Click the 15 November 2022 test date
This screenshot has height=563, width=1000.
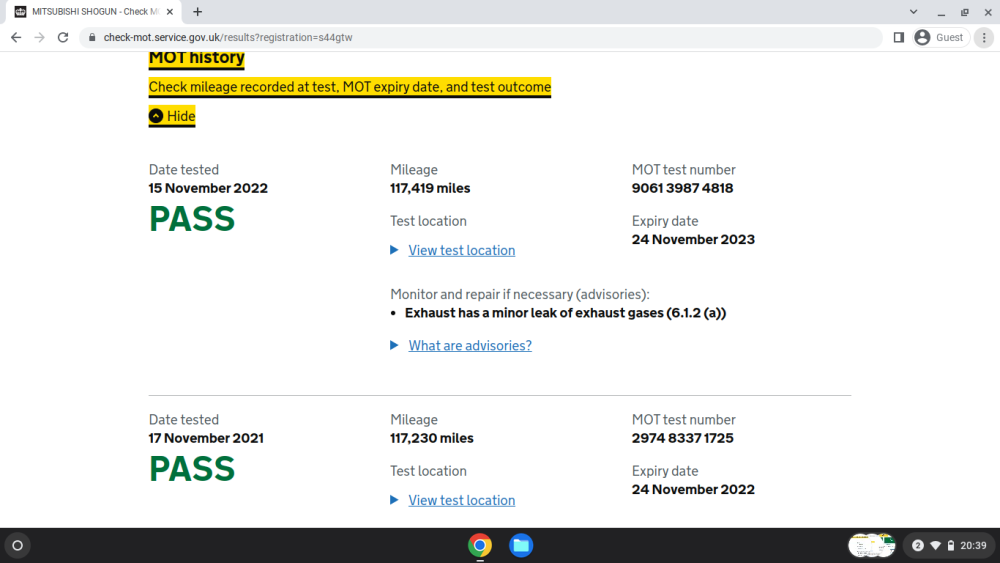point(208,189)
